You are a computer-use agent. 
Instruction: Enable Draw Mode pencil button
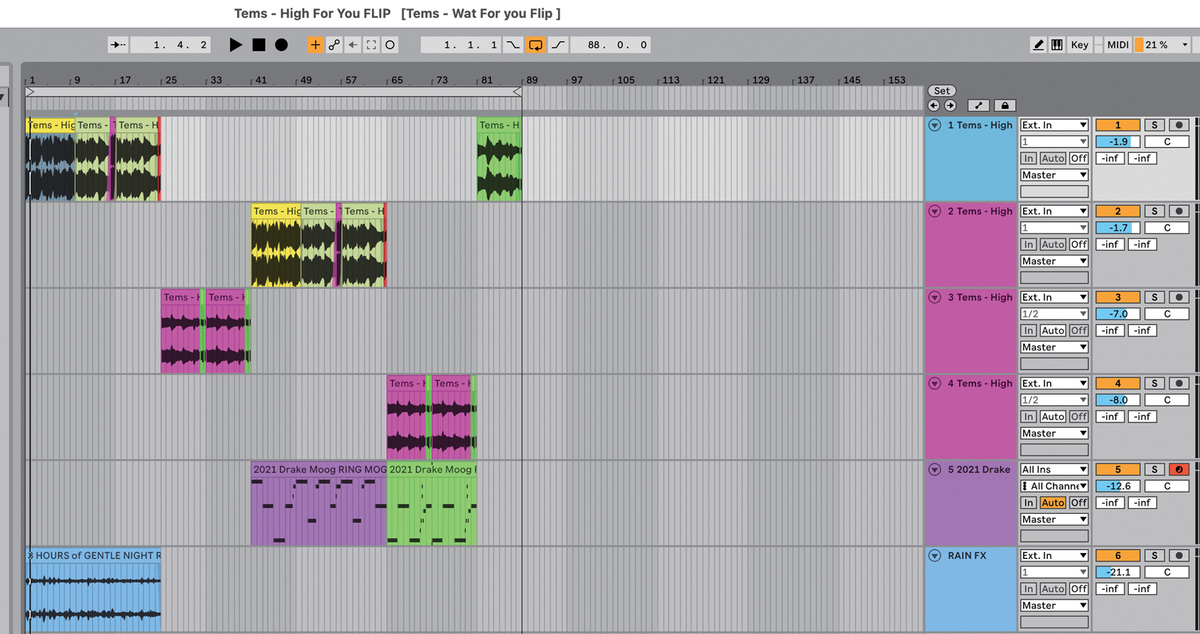click(x=1040, y=45)
